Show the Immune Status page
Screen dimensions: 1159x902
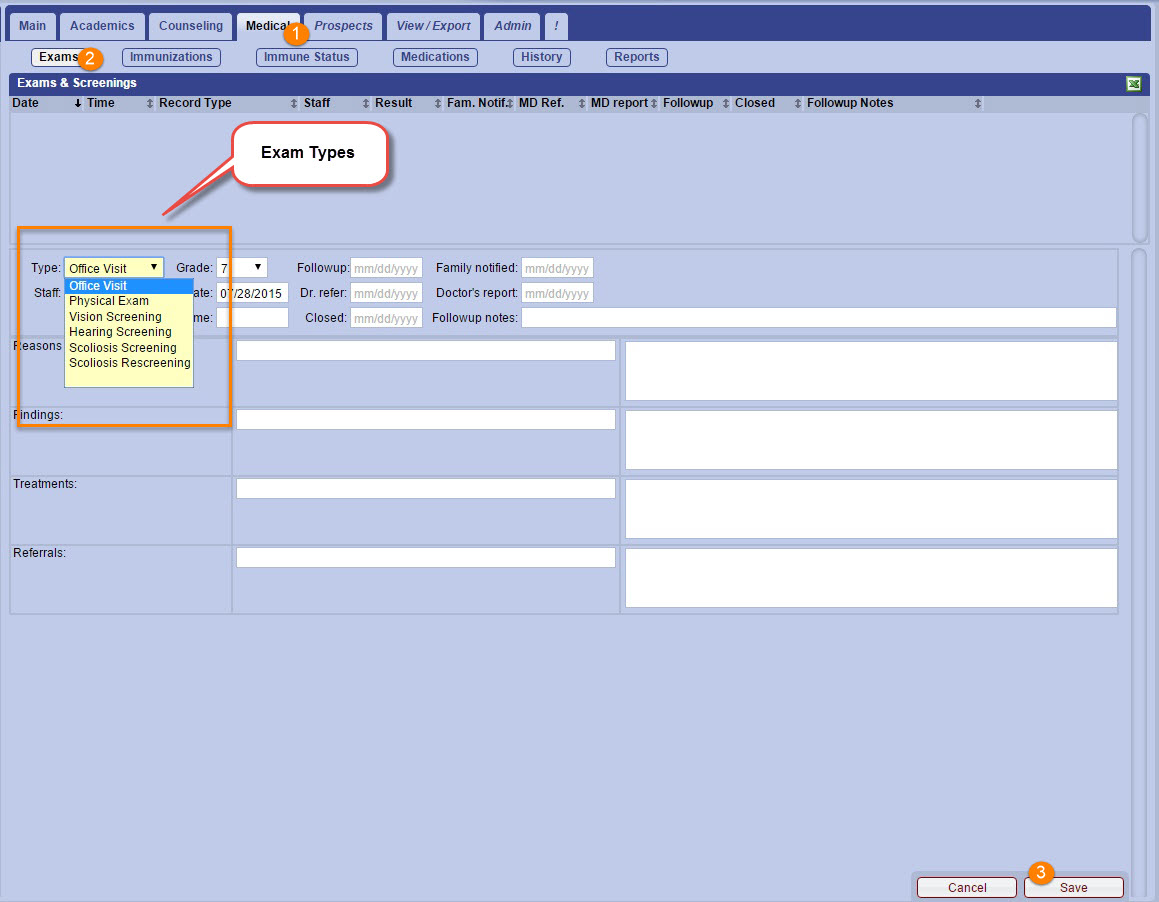coord(306,57)
